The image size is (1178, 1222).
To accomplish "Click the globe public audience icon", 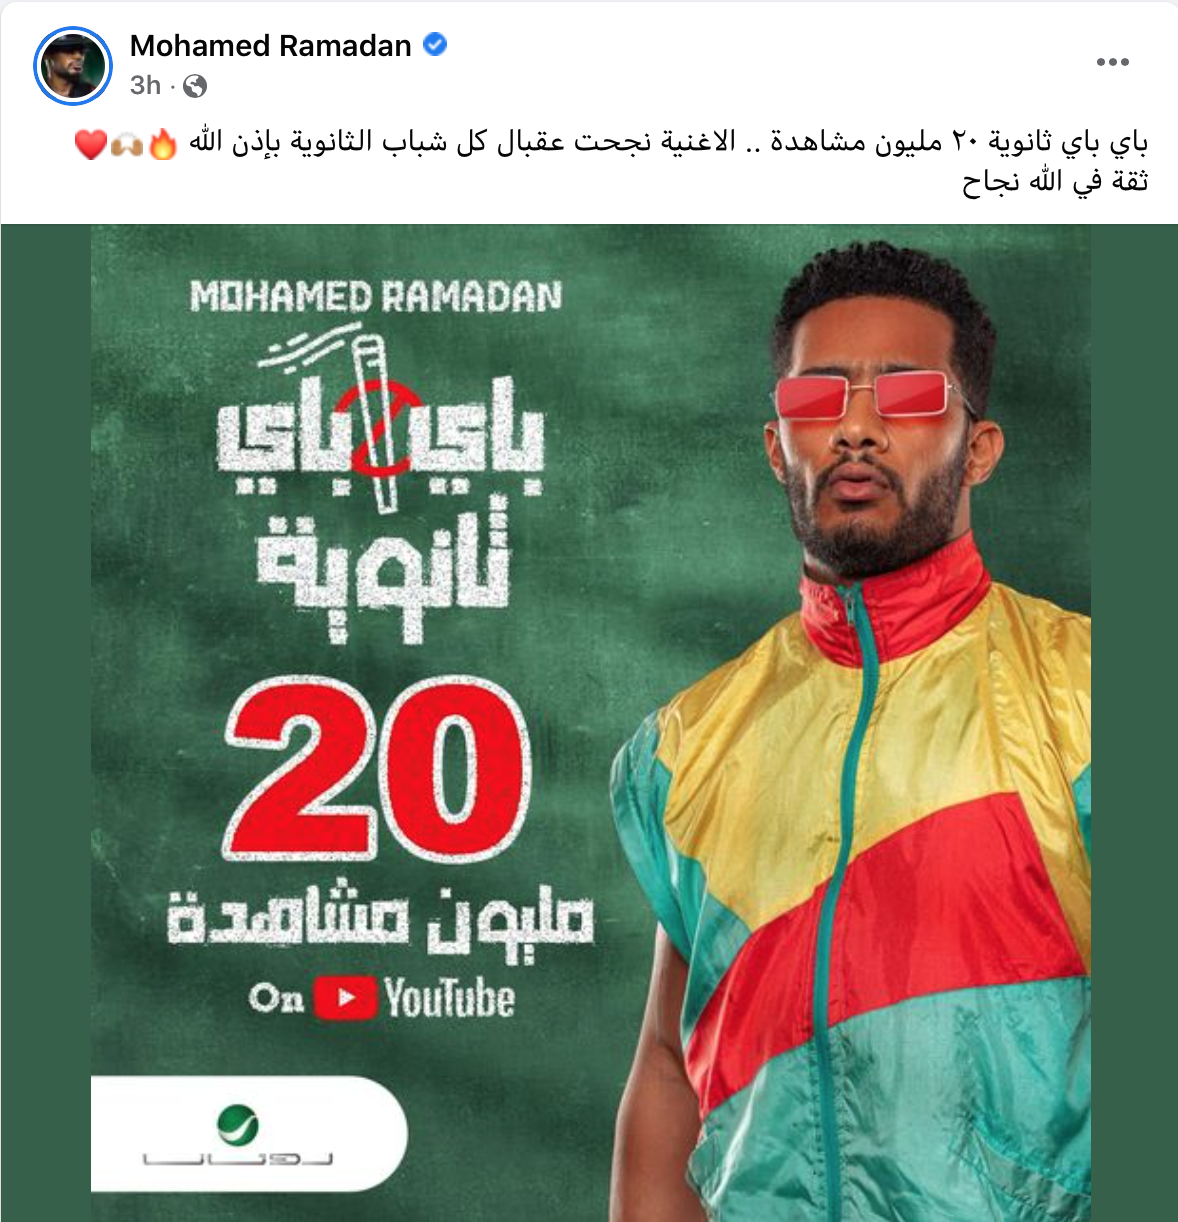I will [x=196, y=87].
